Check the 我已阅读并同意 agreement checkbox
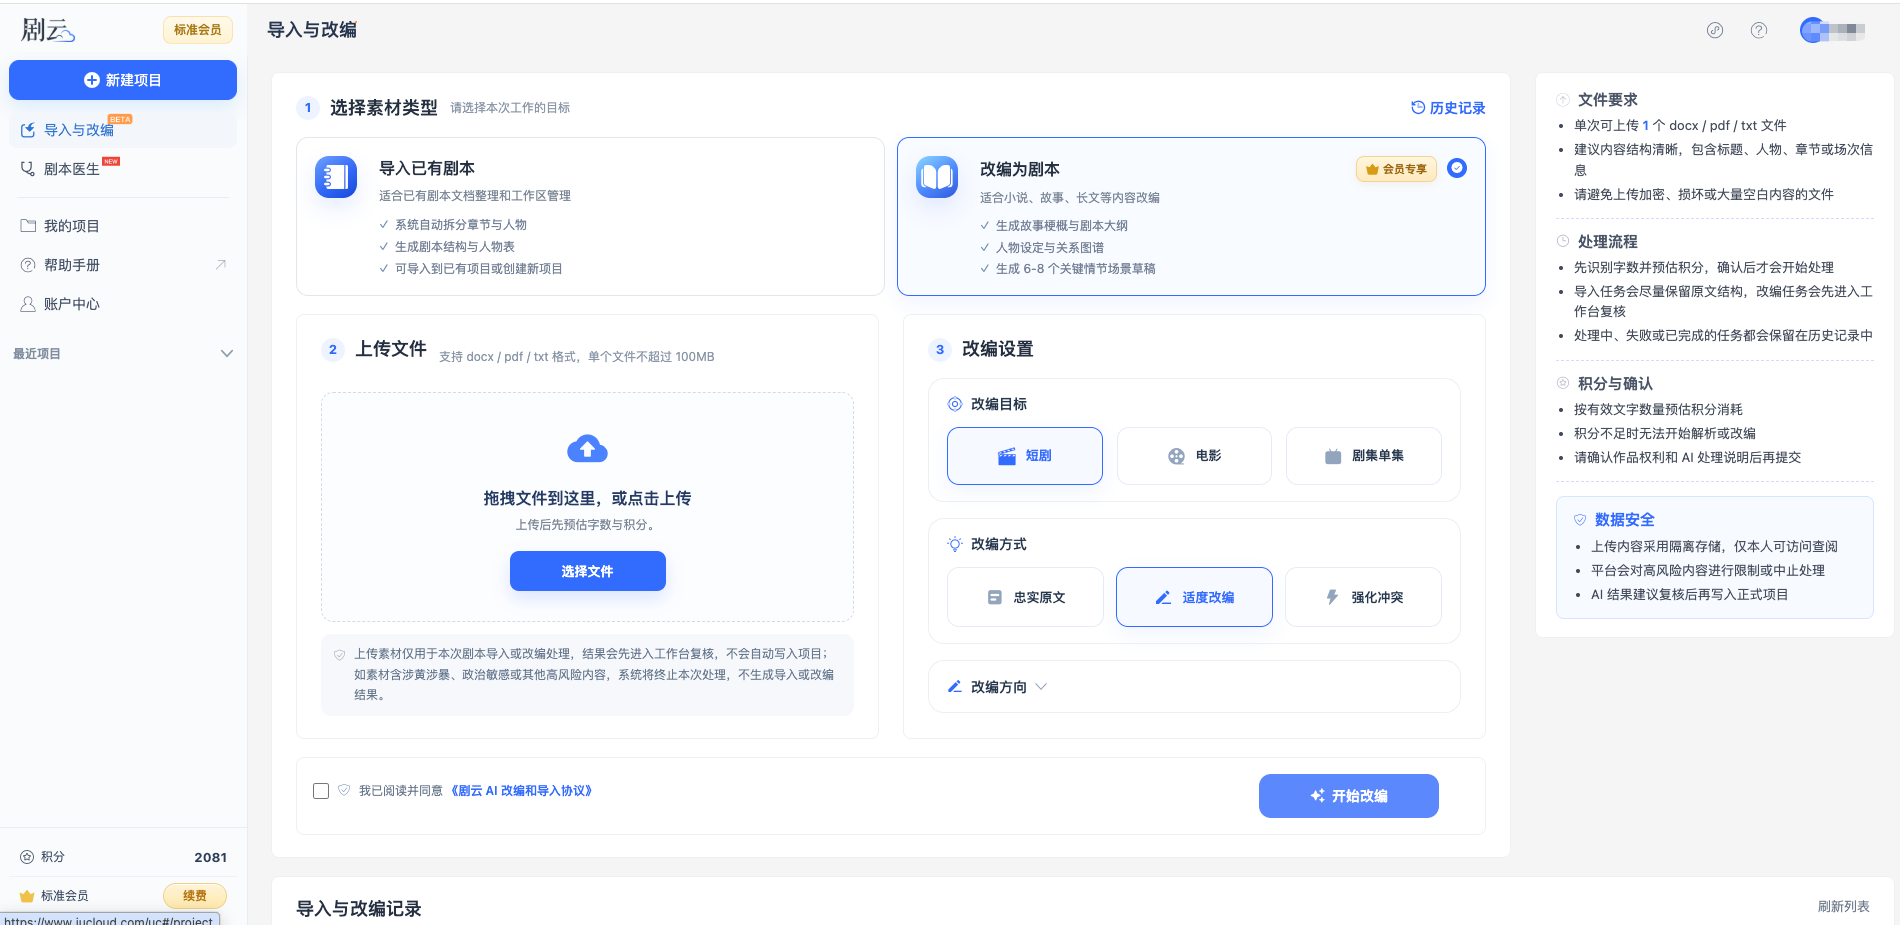Image resolution: width=1900 pixels, height=925 pixels. [x=321, y=791]
